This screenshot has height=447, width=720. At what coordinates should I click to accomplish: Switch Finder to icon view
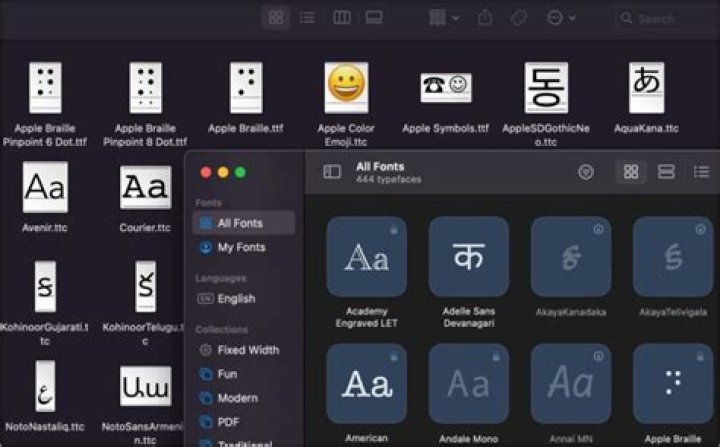coord(276,18)
